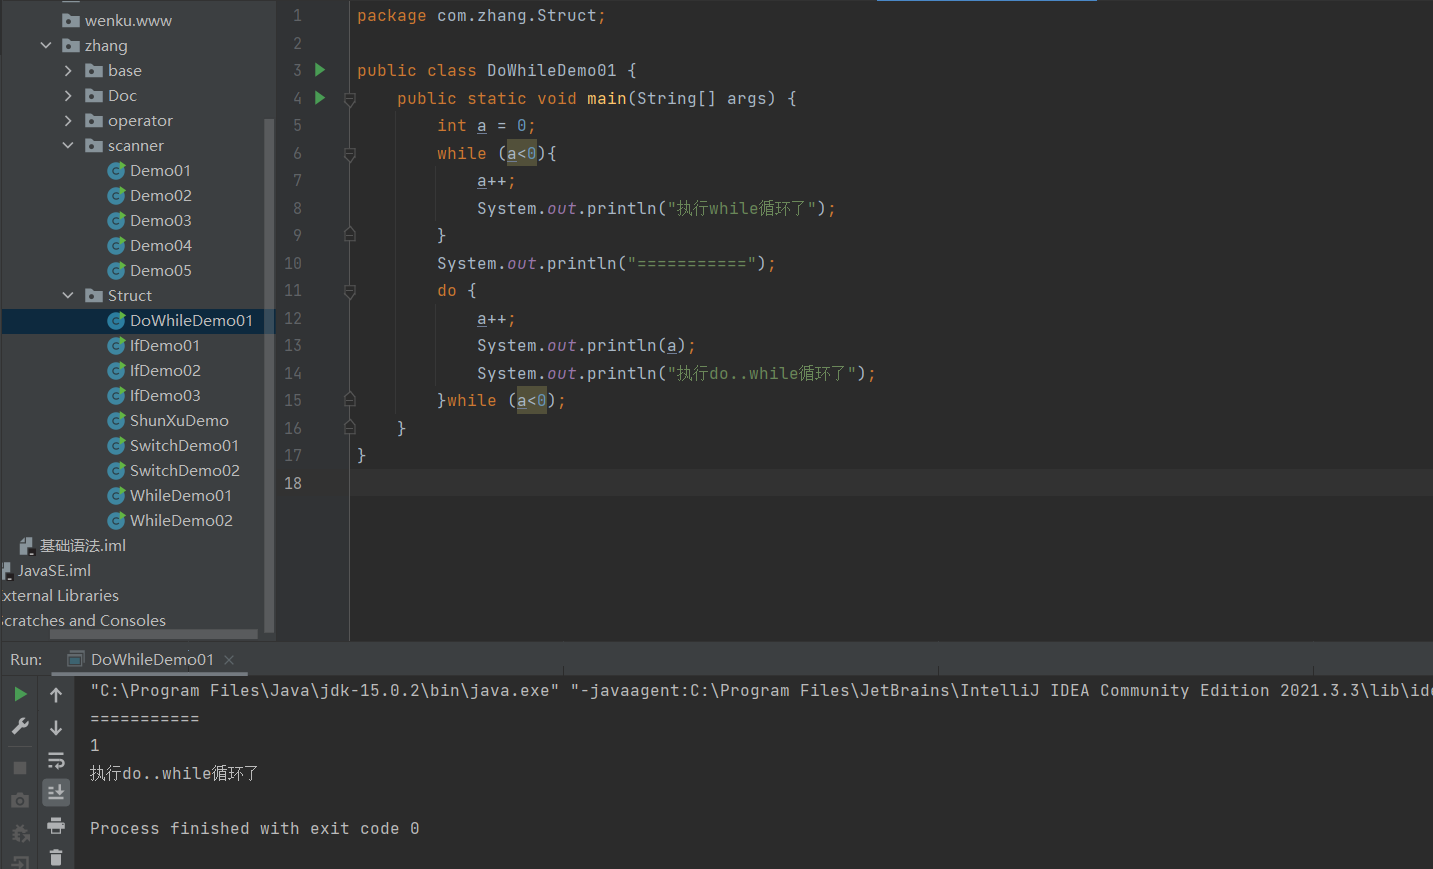This screenshot has height=869, width=1433.
Task: Open ShunXuDemo class file
Action: (x=179, y=420)
